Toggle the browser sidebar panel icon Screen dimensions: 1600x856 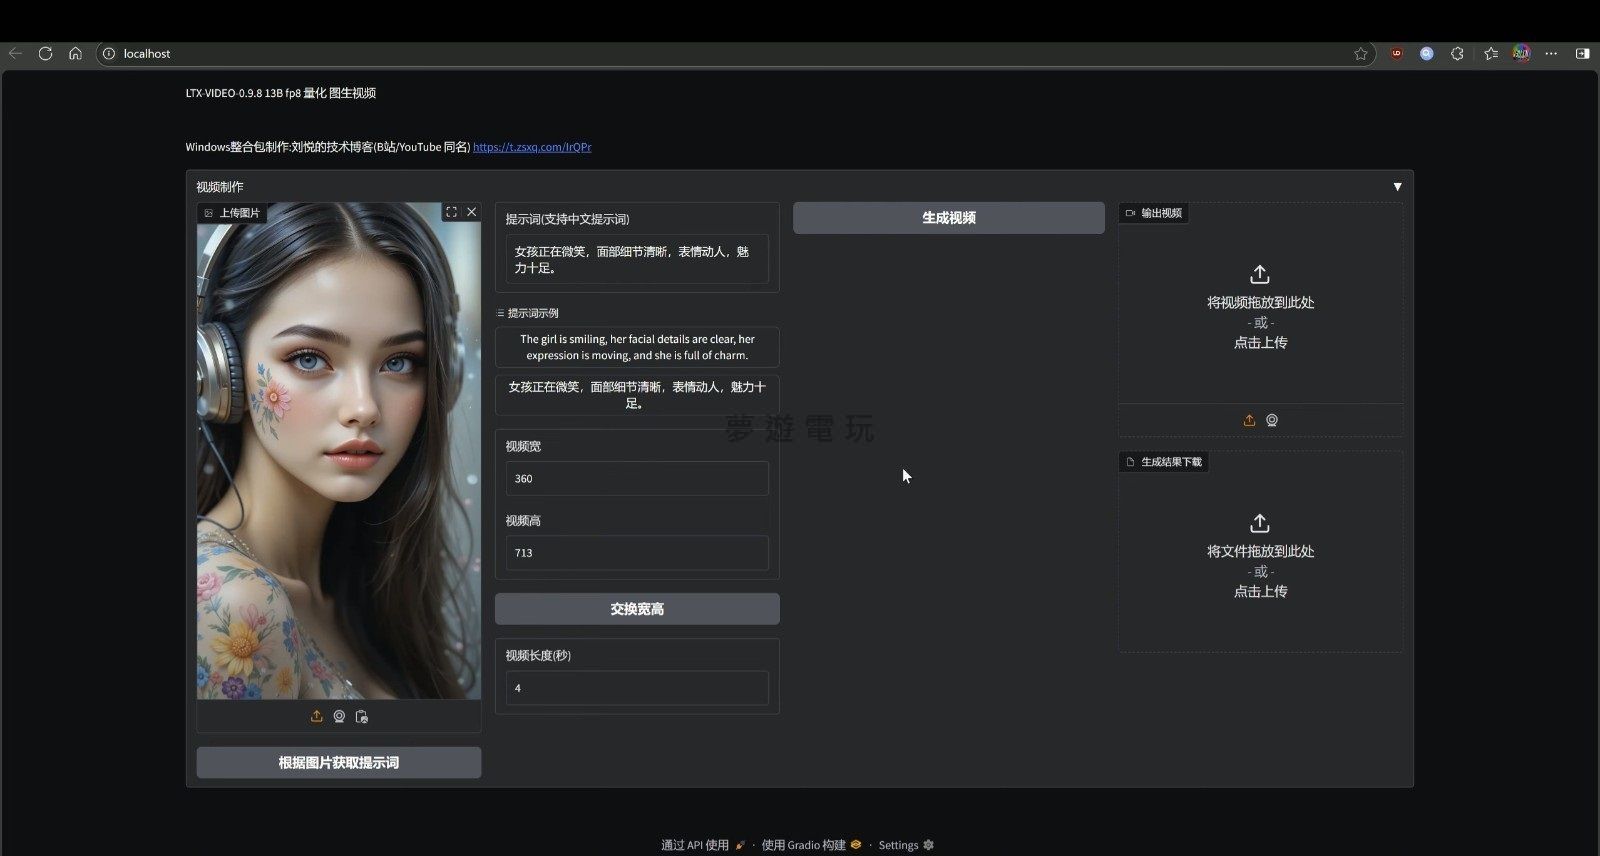tap(1582, 54)
